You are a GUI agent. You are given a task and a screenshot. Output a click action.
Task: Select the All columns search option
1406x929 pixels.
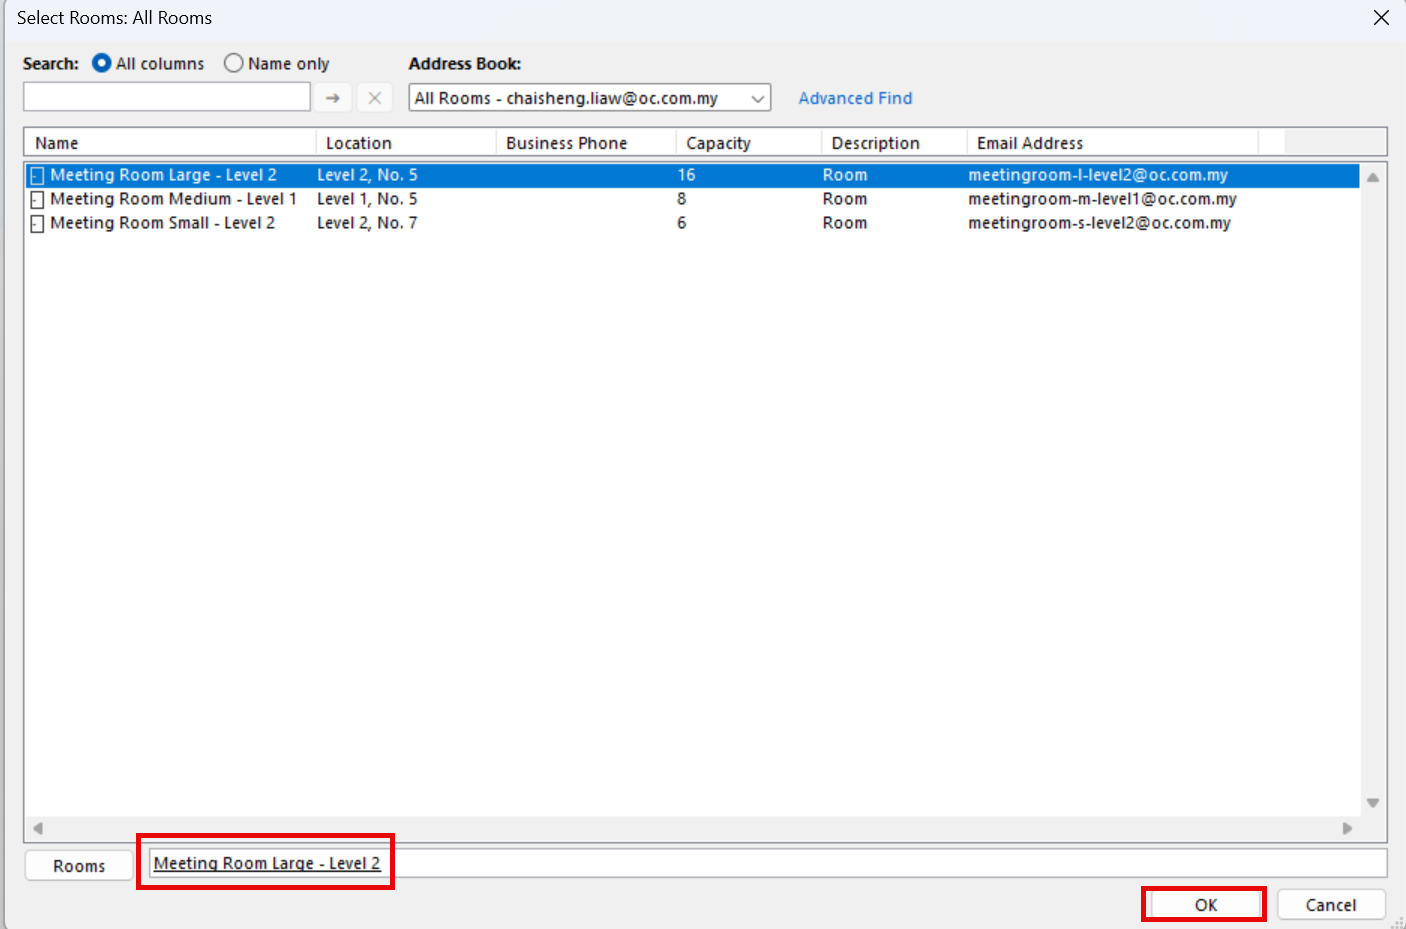(102, 63)
